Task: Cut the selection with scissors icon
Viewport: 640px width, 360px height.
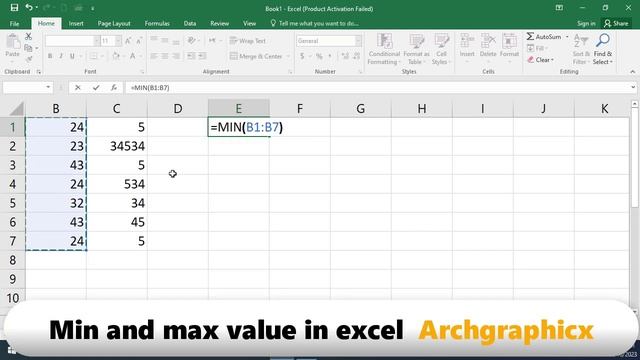Action: (x=28, y=37)
